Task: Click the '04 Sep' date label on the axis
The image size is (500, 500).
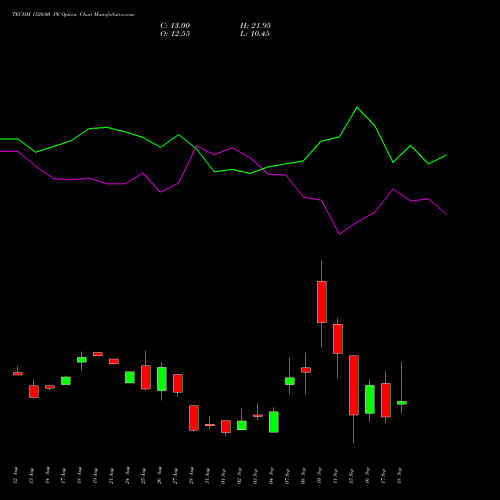Action: (x=271, y=475)
